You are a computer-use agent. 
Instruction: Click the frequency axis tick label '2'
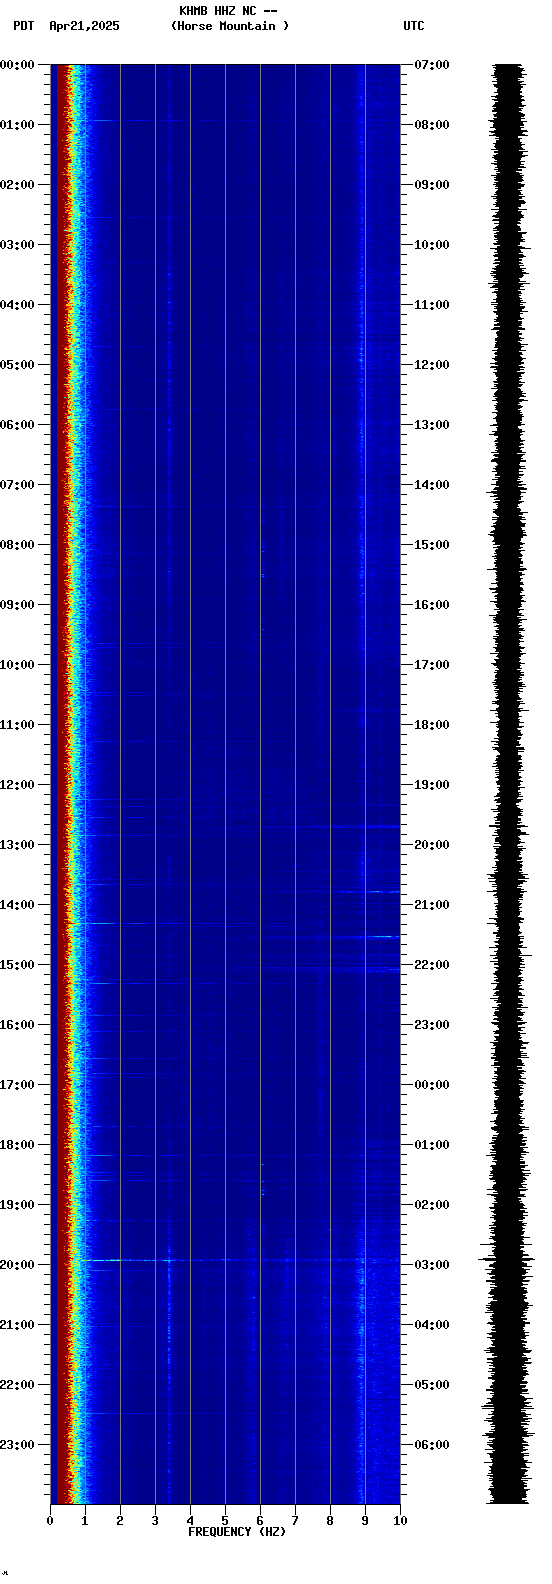pyautogui.click(x=120, y=1521)
